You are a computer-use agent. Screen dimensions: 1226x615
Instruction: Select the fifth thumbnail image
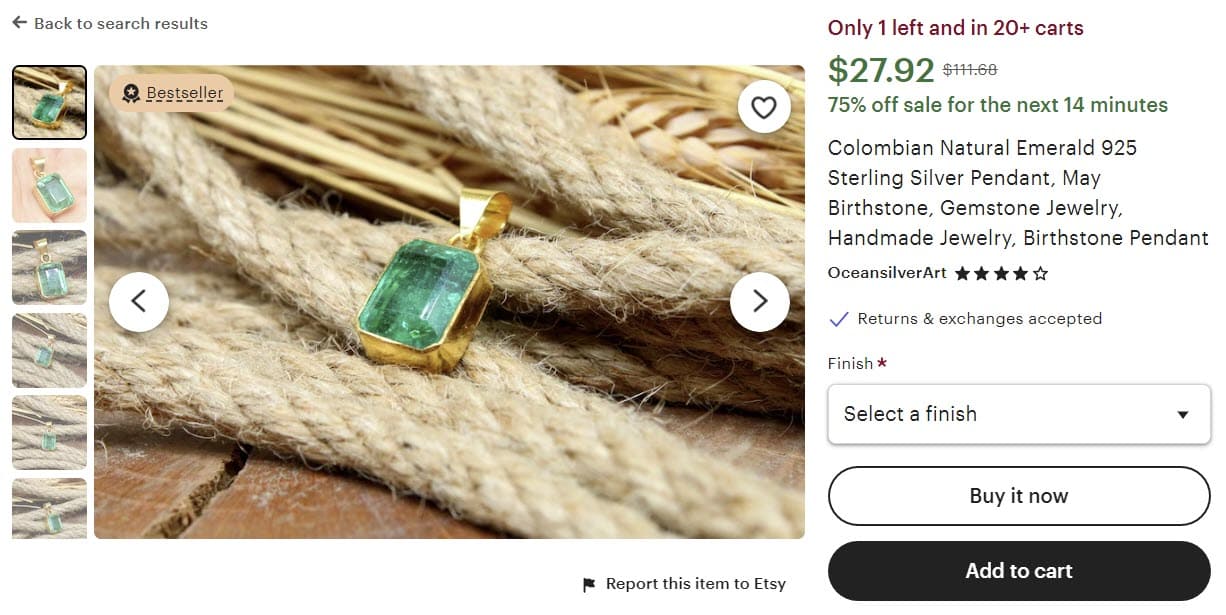coord(49,432)
